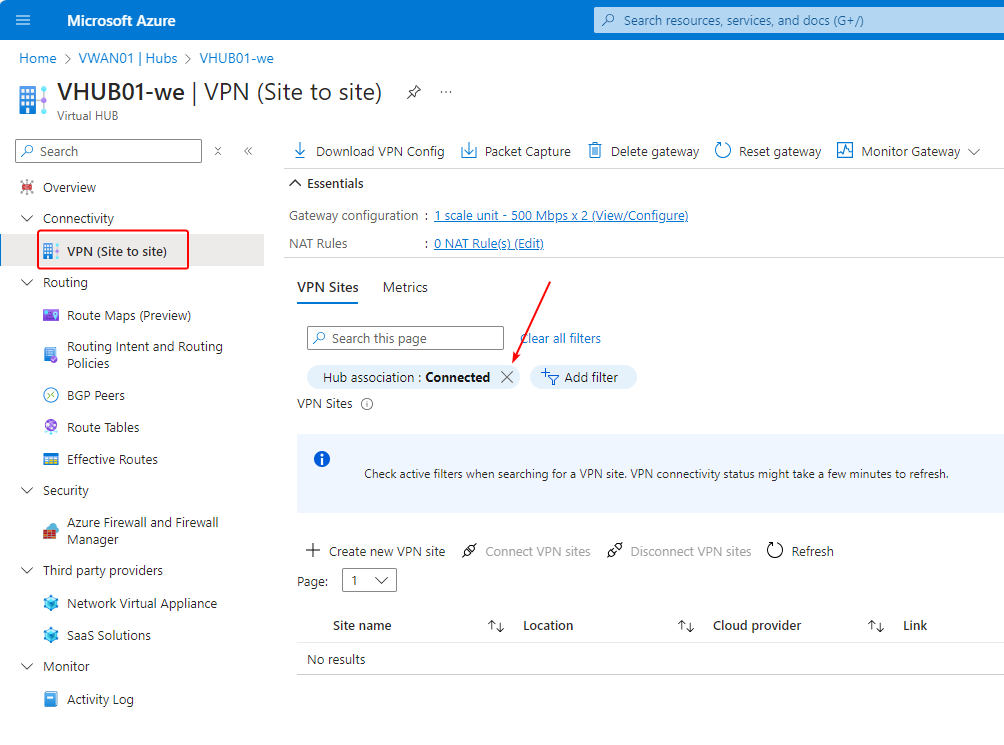Open the more options ellipsis next to title
Screen dimensions: 1004x745
(446, 92)
